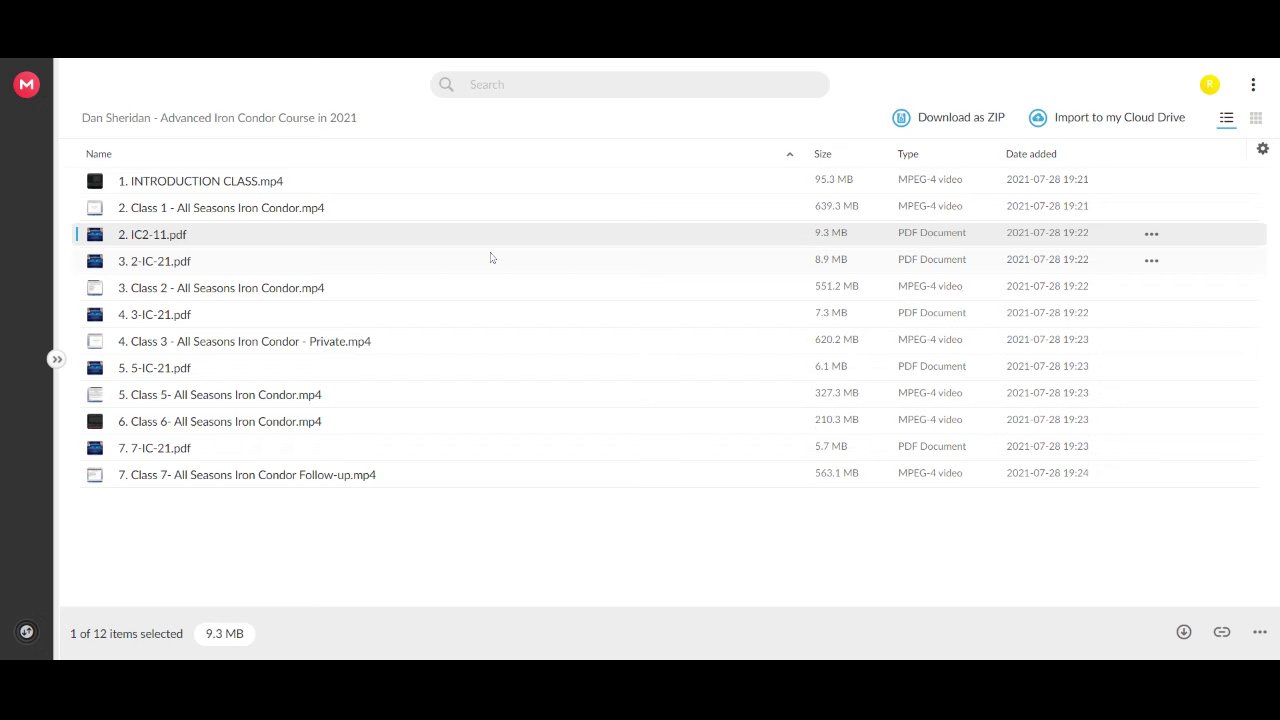Screen dimensions: 1280x720
Task: Sort by Date added column header
Action: [x=1031, y=154]
